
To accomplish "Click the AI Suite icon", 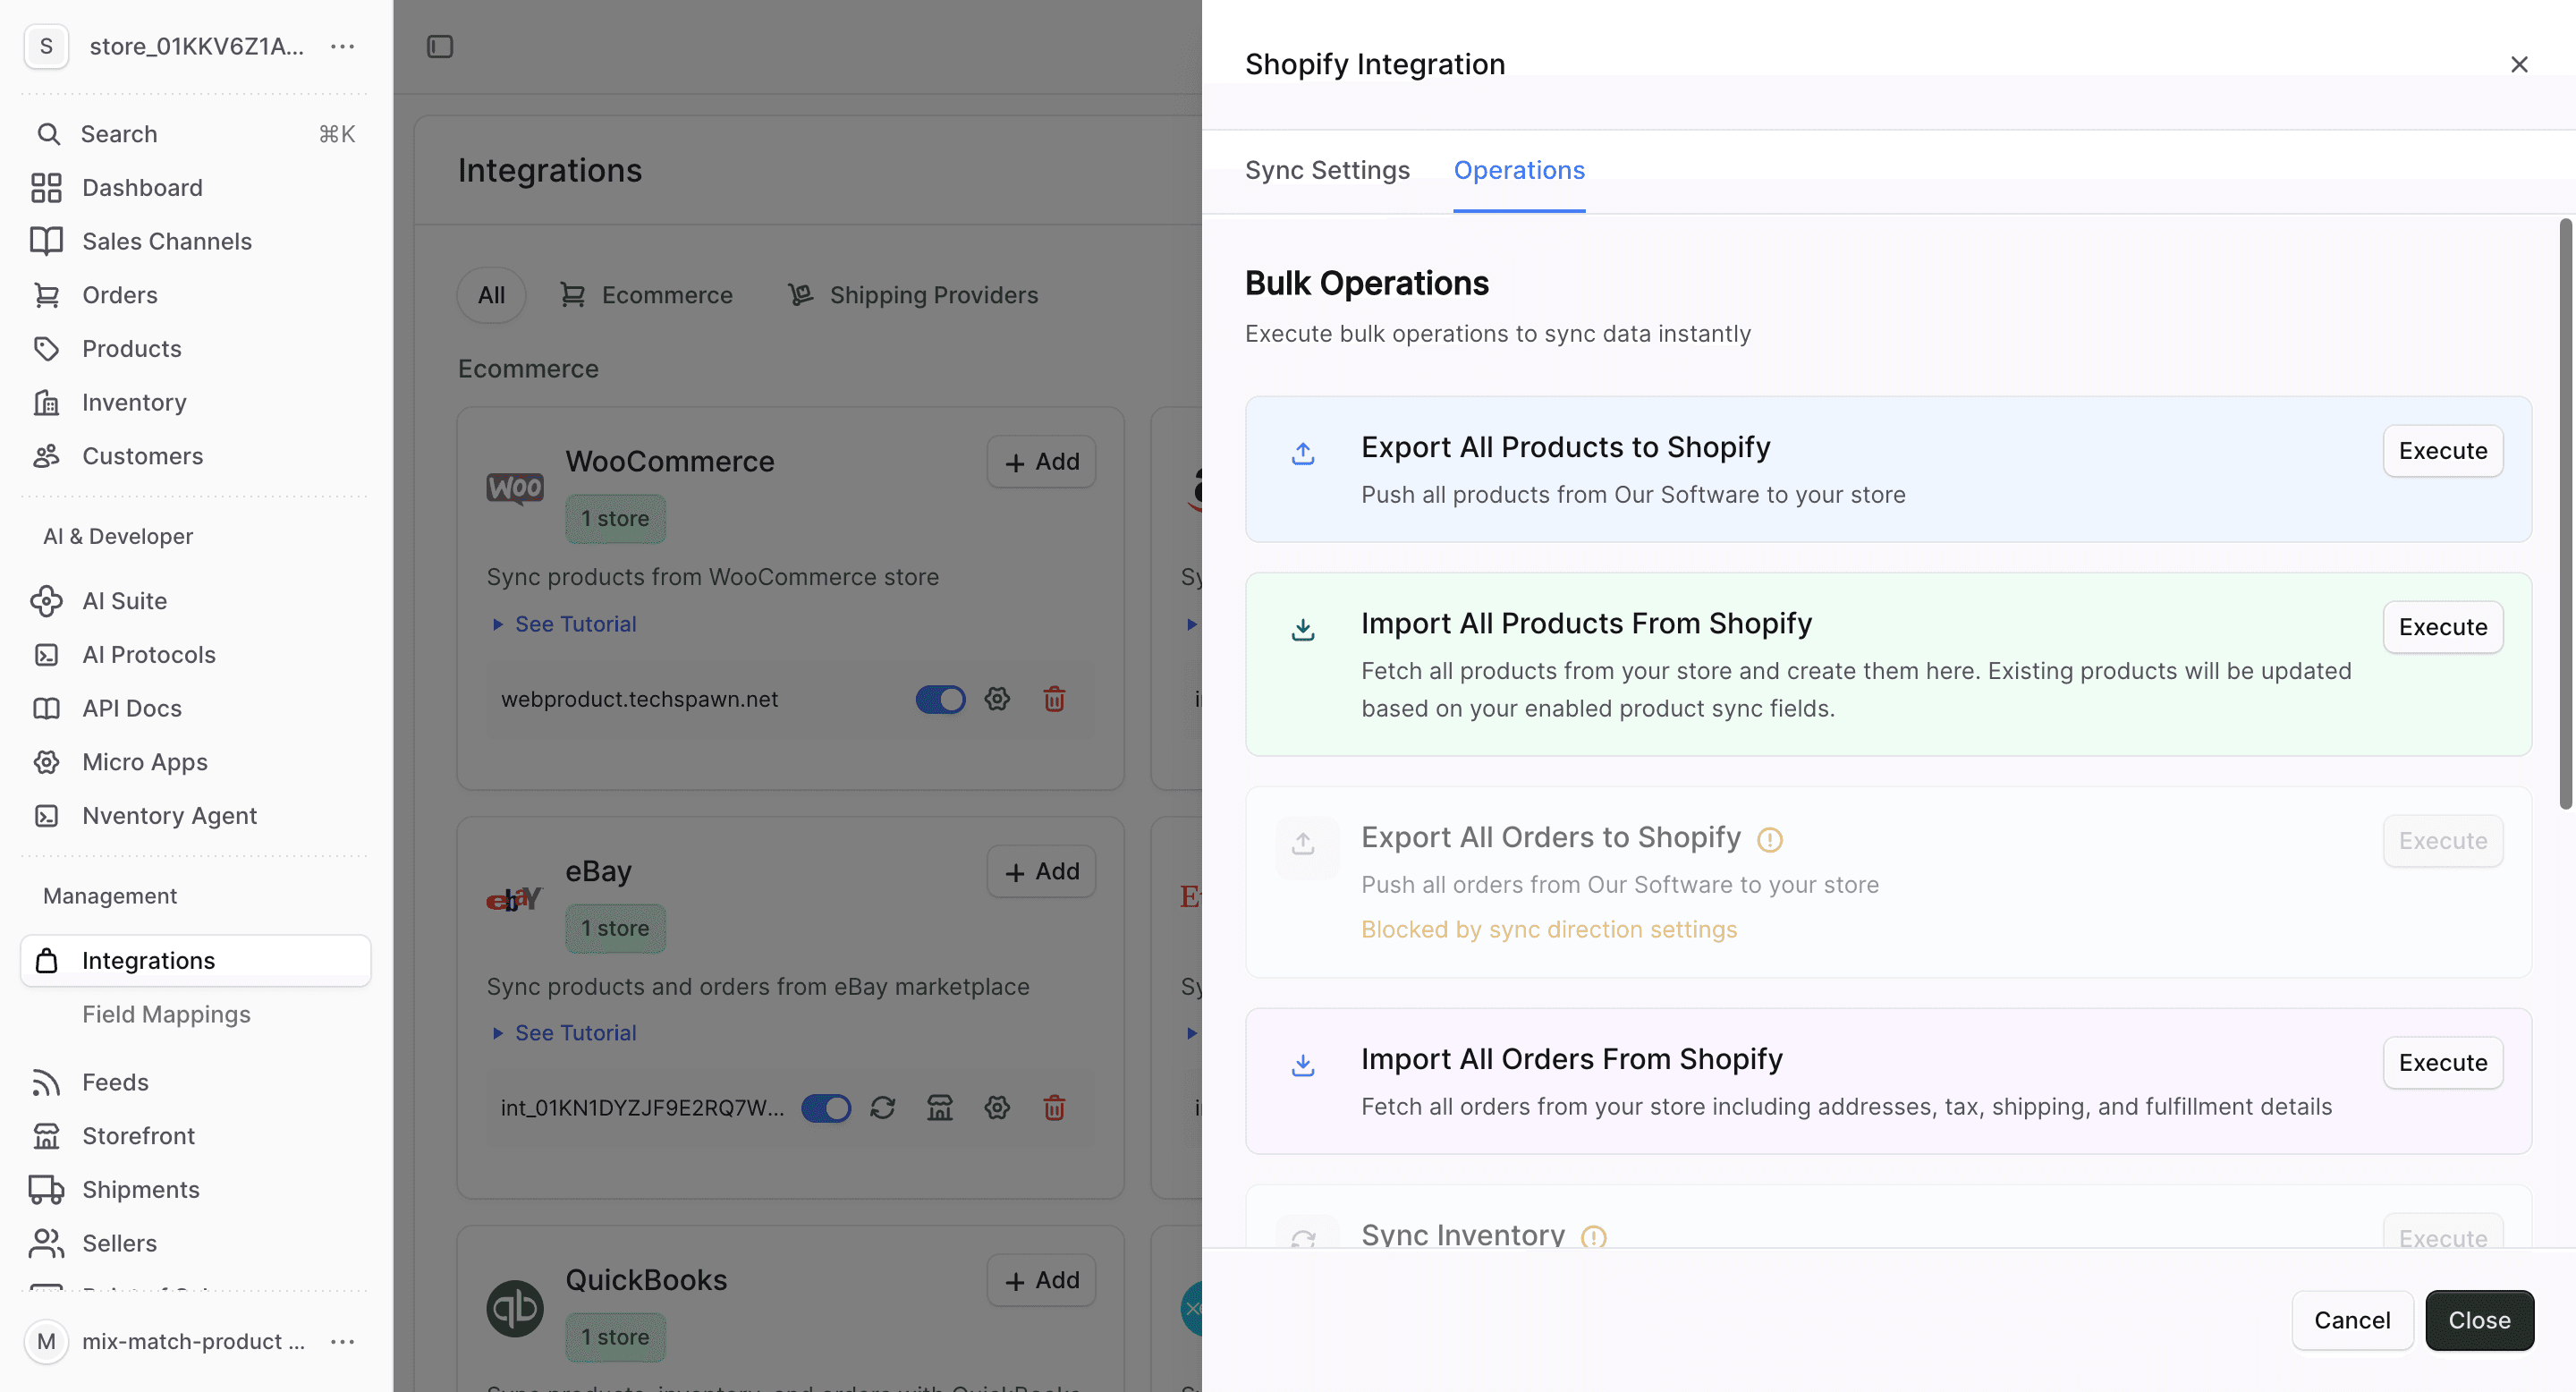I will [46, 601].
